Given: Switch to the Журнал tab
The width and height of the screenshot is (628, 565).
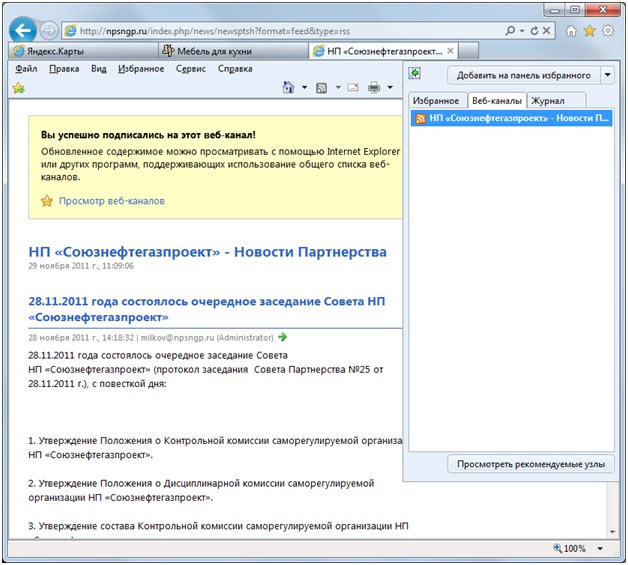Looking at the screenshot, I should click(x=556, y=101).
